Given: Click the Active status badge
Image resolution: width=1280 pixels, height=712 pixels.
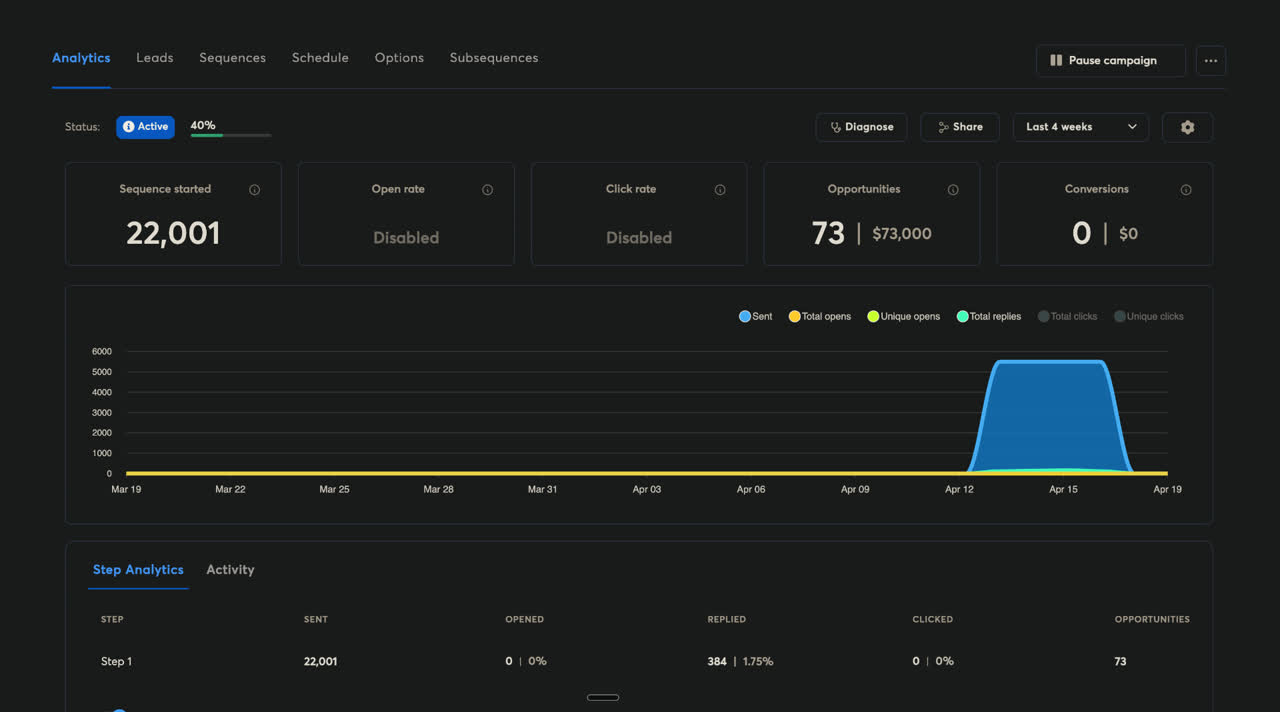Looking at the screenshot, I should 145,126.
